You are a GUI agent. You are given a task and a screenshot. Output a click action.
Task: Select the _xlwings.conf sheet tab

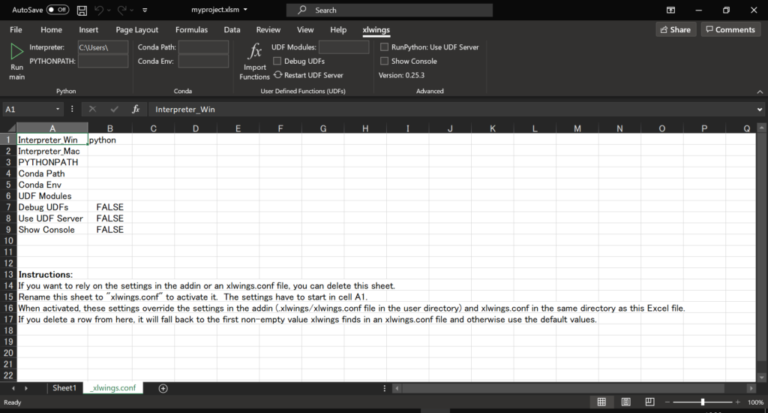tap(113, 388)
